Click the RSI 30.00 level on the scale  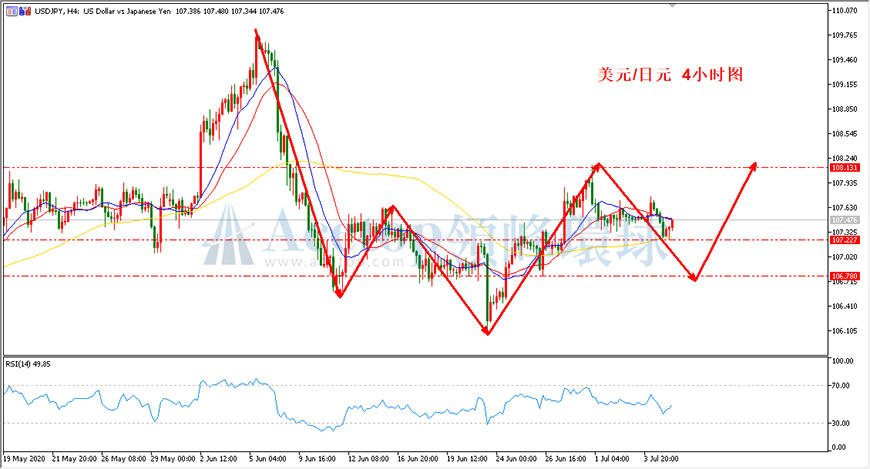point(841,423)
